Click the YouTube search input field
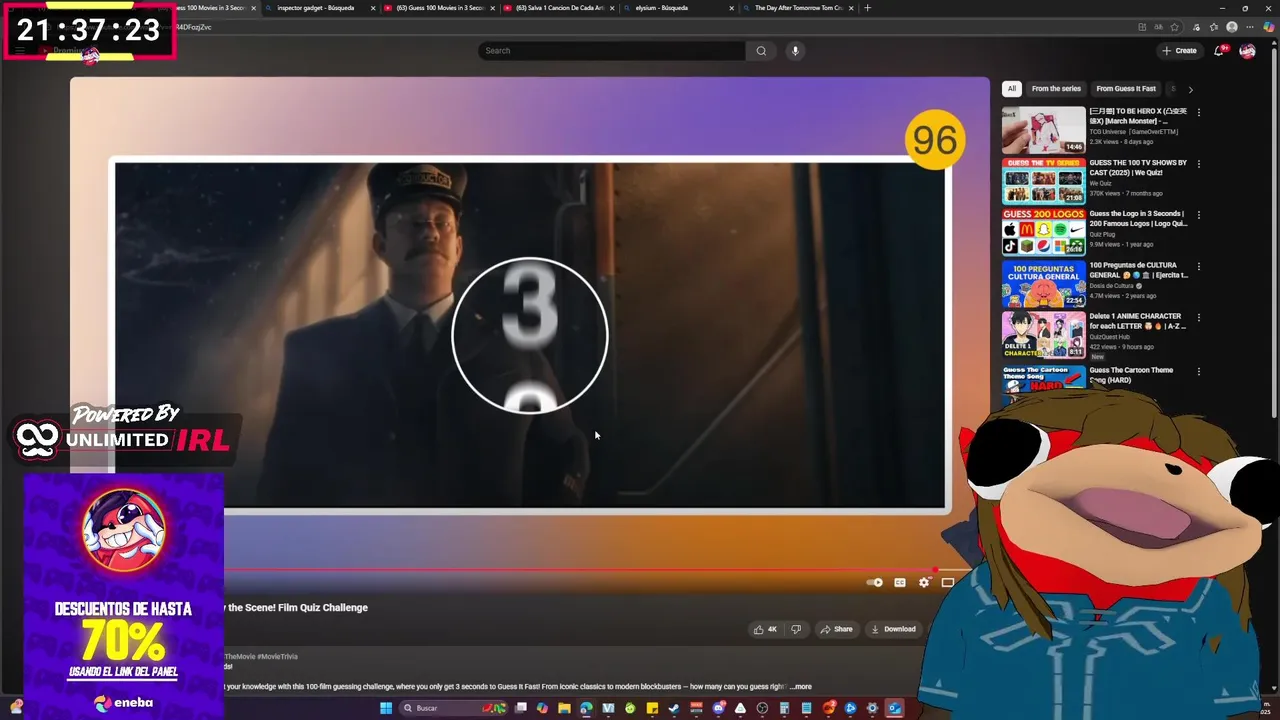Image resolution: width=1280 pixels, height=720 pixels. (x=612, y=51)
